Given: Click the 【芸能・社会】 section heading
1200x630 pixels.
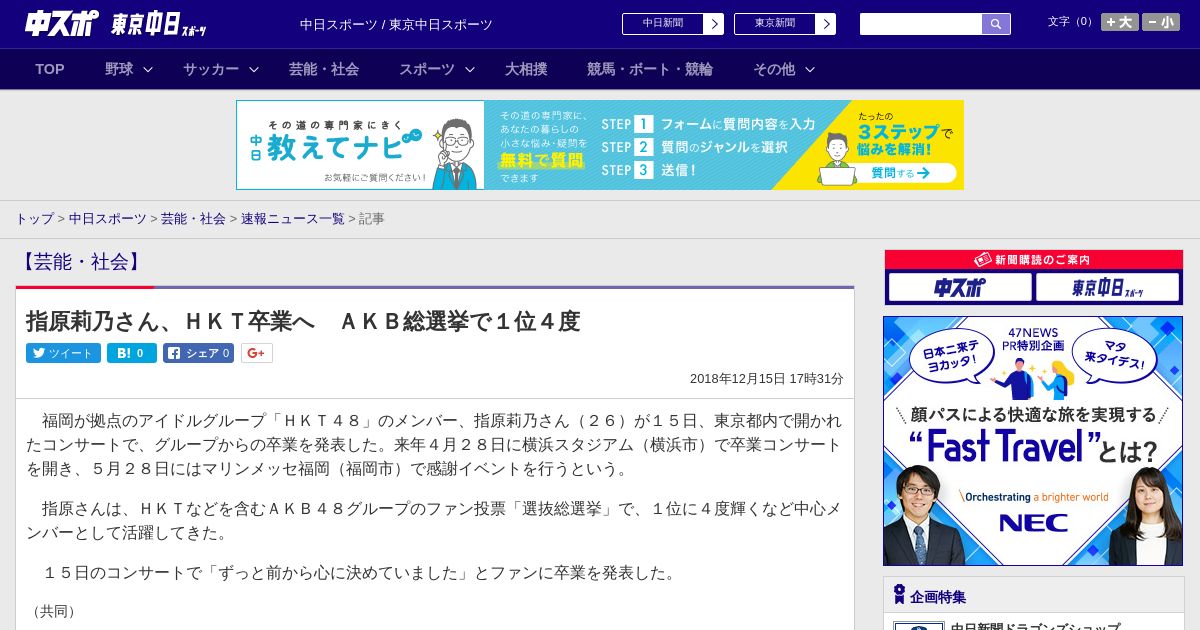Looking at the screenshot, I should 81,262.
